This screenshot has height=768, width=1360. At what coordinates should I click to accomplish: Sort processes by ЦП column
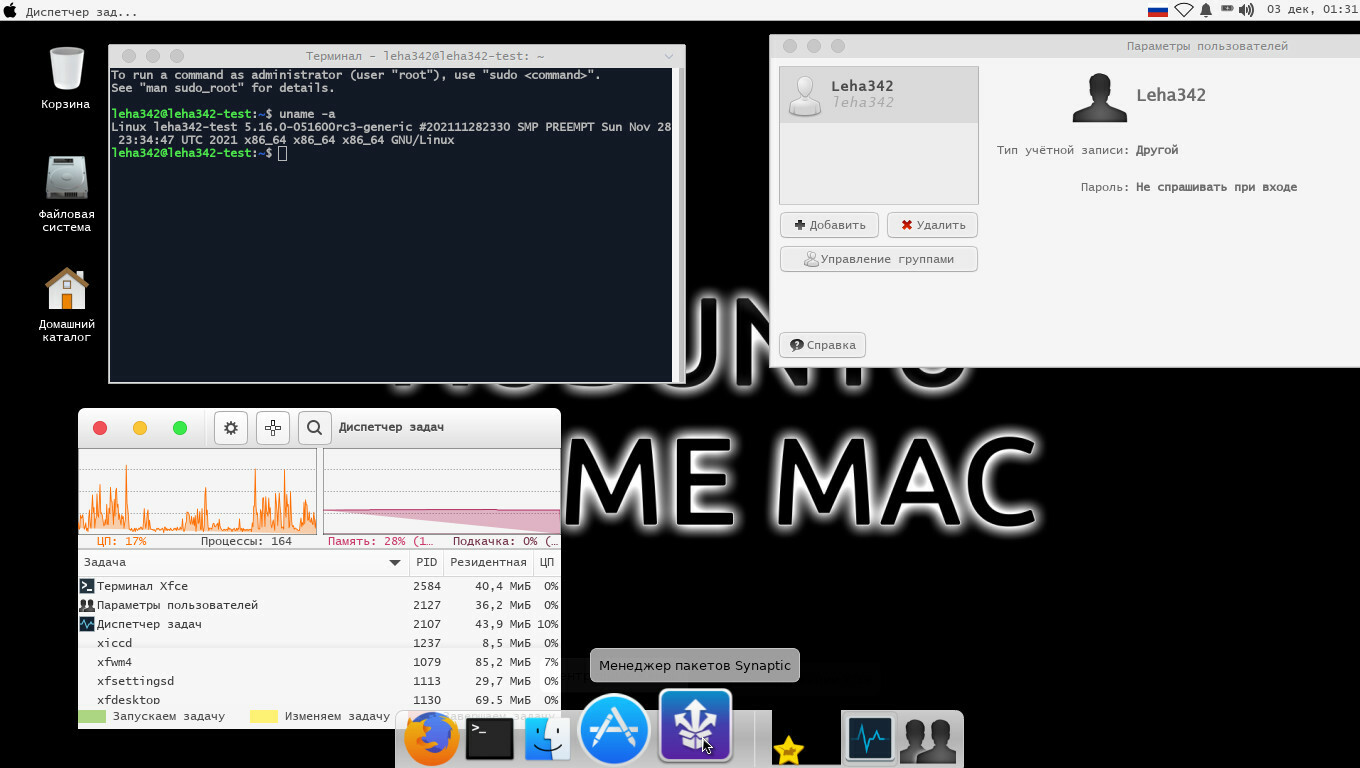[x=547, y=563]
